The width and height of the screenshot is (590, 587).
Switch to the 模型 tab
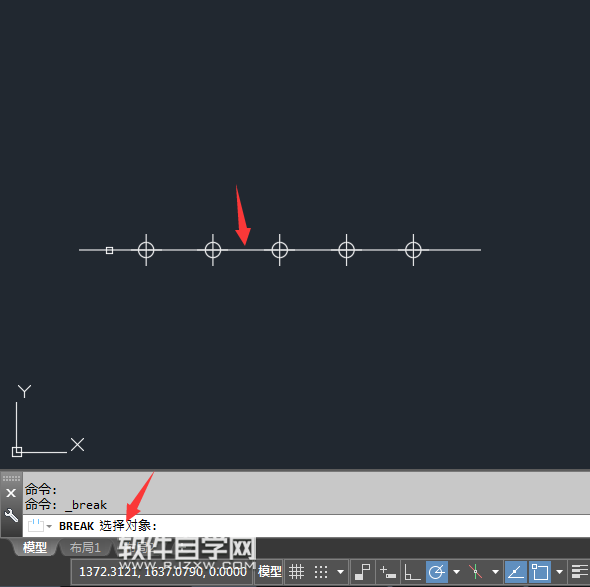click(x=35, y=547)
